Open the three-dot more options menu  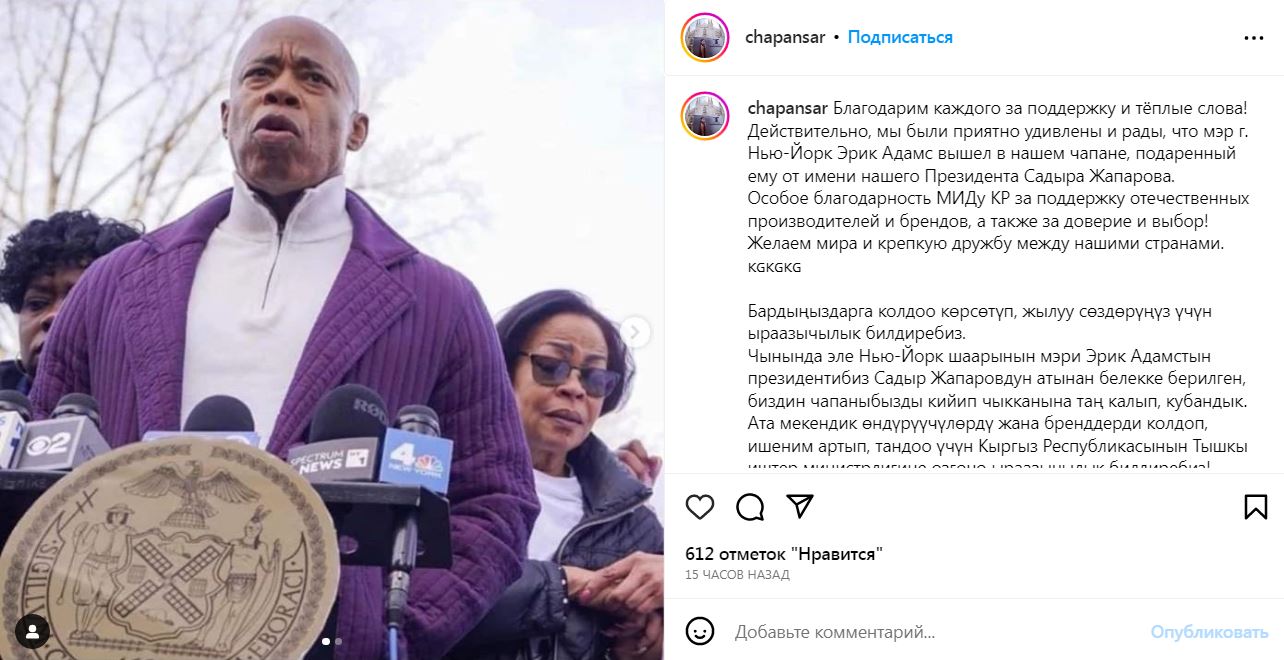(x=1254, y=38)
